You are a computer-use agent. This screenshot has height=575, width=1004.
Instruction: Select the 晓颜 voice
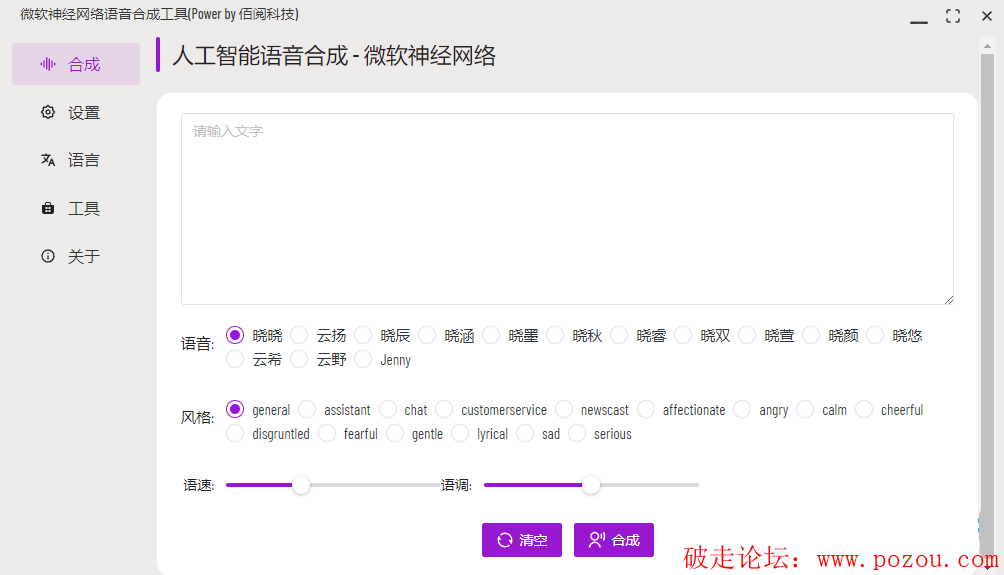coord(811,335)
